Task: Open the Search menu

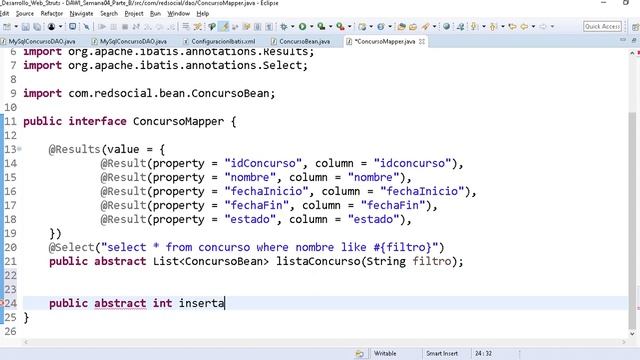Action: (109, 13)
